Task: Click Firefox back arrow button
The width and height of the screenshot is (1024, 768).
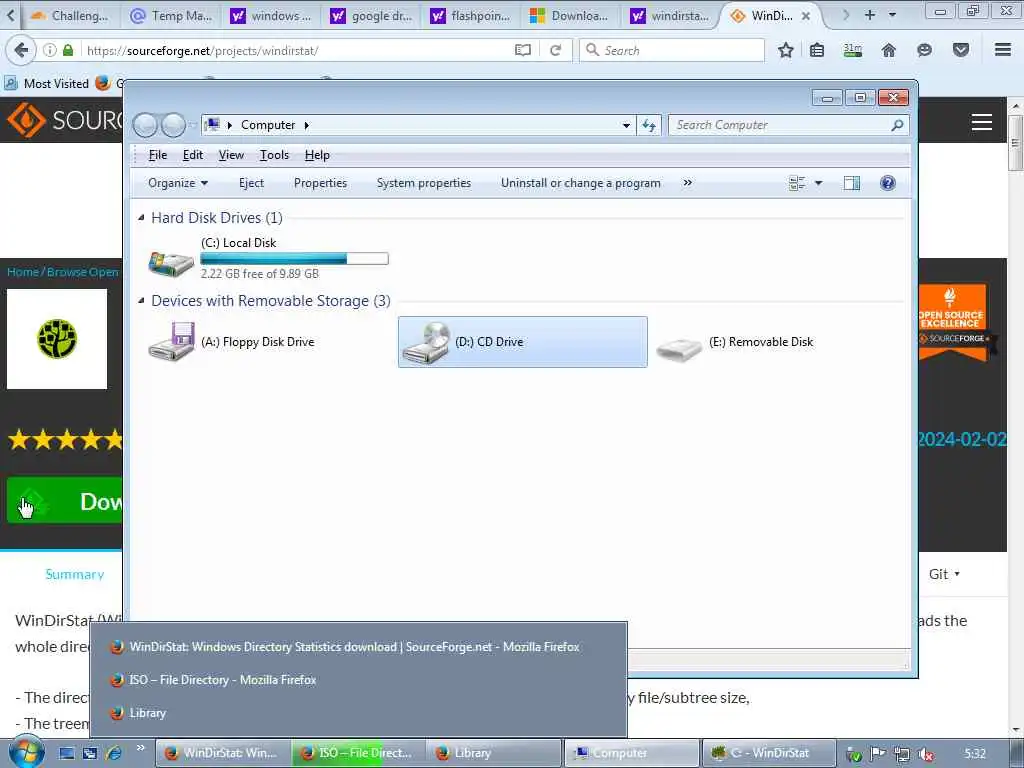Action: click(x=22, y=50)
